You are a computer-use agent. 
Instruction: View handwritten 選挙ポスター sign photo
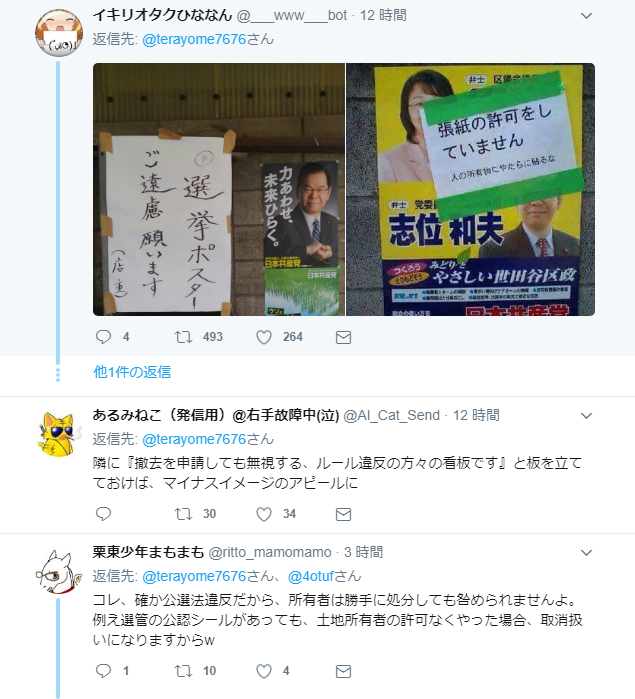click(x=219, y=189)
